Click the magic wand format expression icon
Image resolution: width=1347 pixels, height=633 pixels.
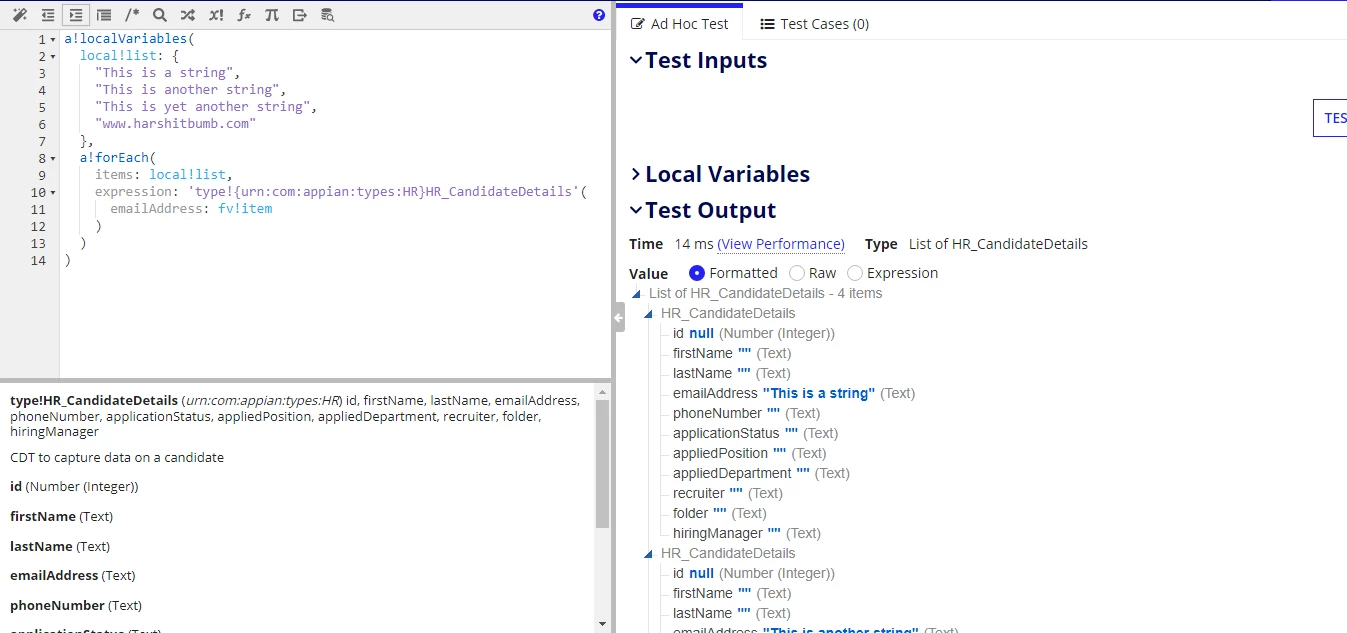click(x=20, y=15)
